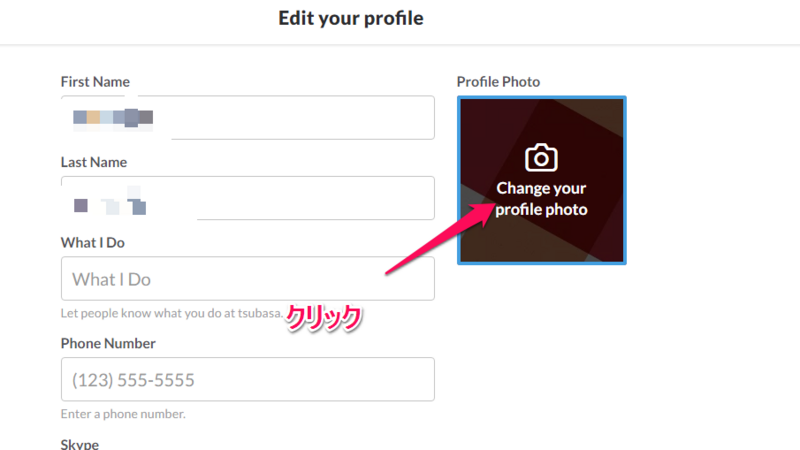Viewport: 800px width, 450px height.
Task: Select the Phone Number input box
Action: click(248, 379)
